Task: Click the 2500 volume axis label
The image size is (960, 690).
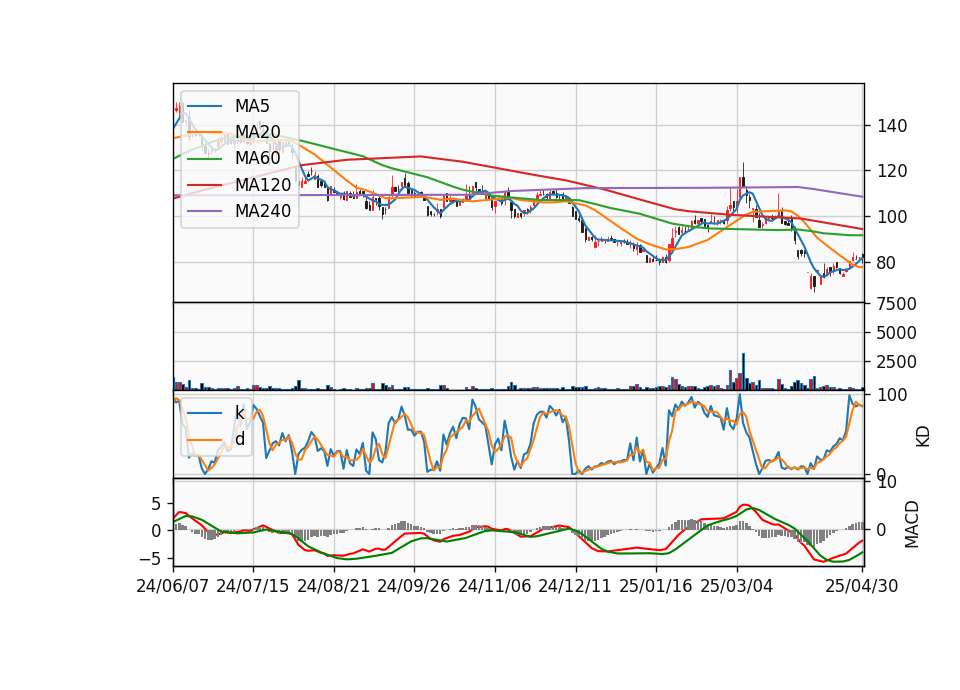Action: pos(897,362)
